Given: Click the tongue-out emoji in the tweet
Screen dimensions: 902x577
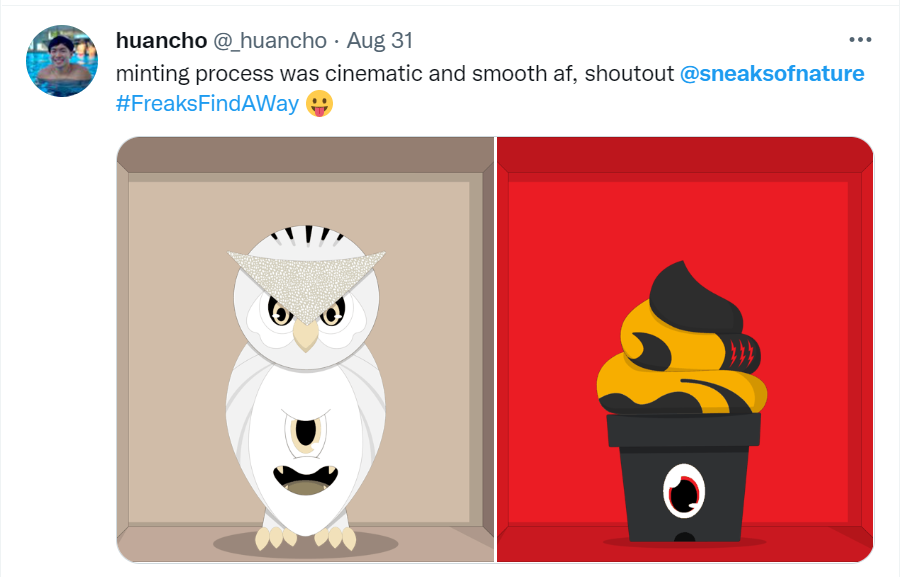Looking at the screenshot, I should (x=319, y=104).
